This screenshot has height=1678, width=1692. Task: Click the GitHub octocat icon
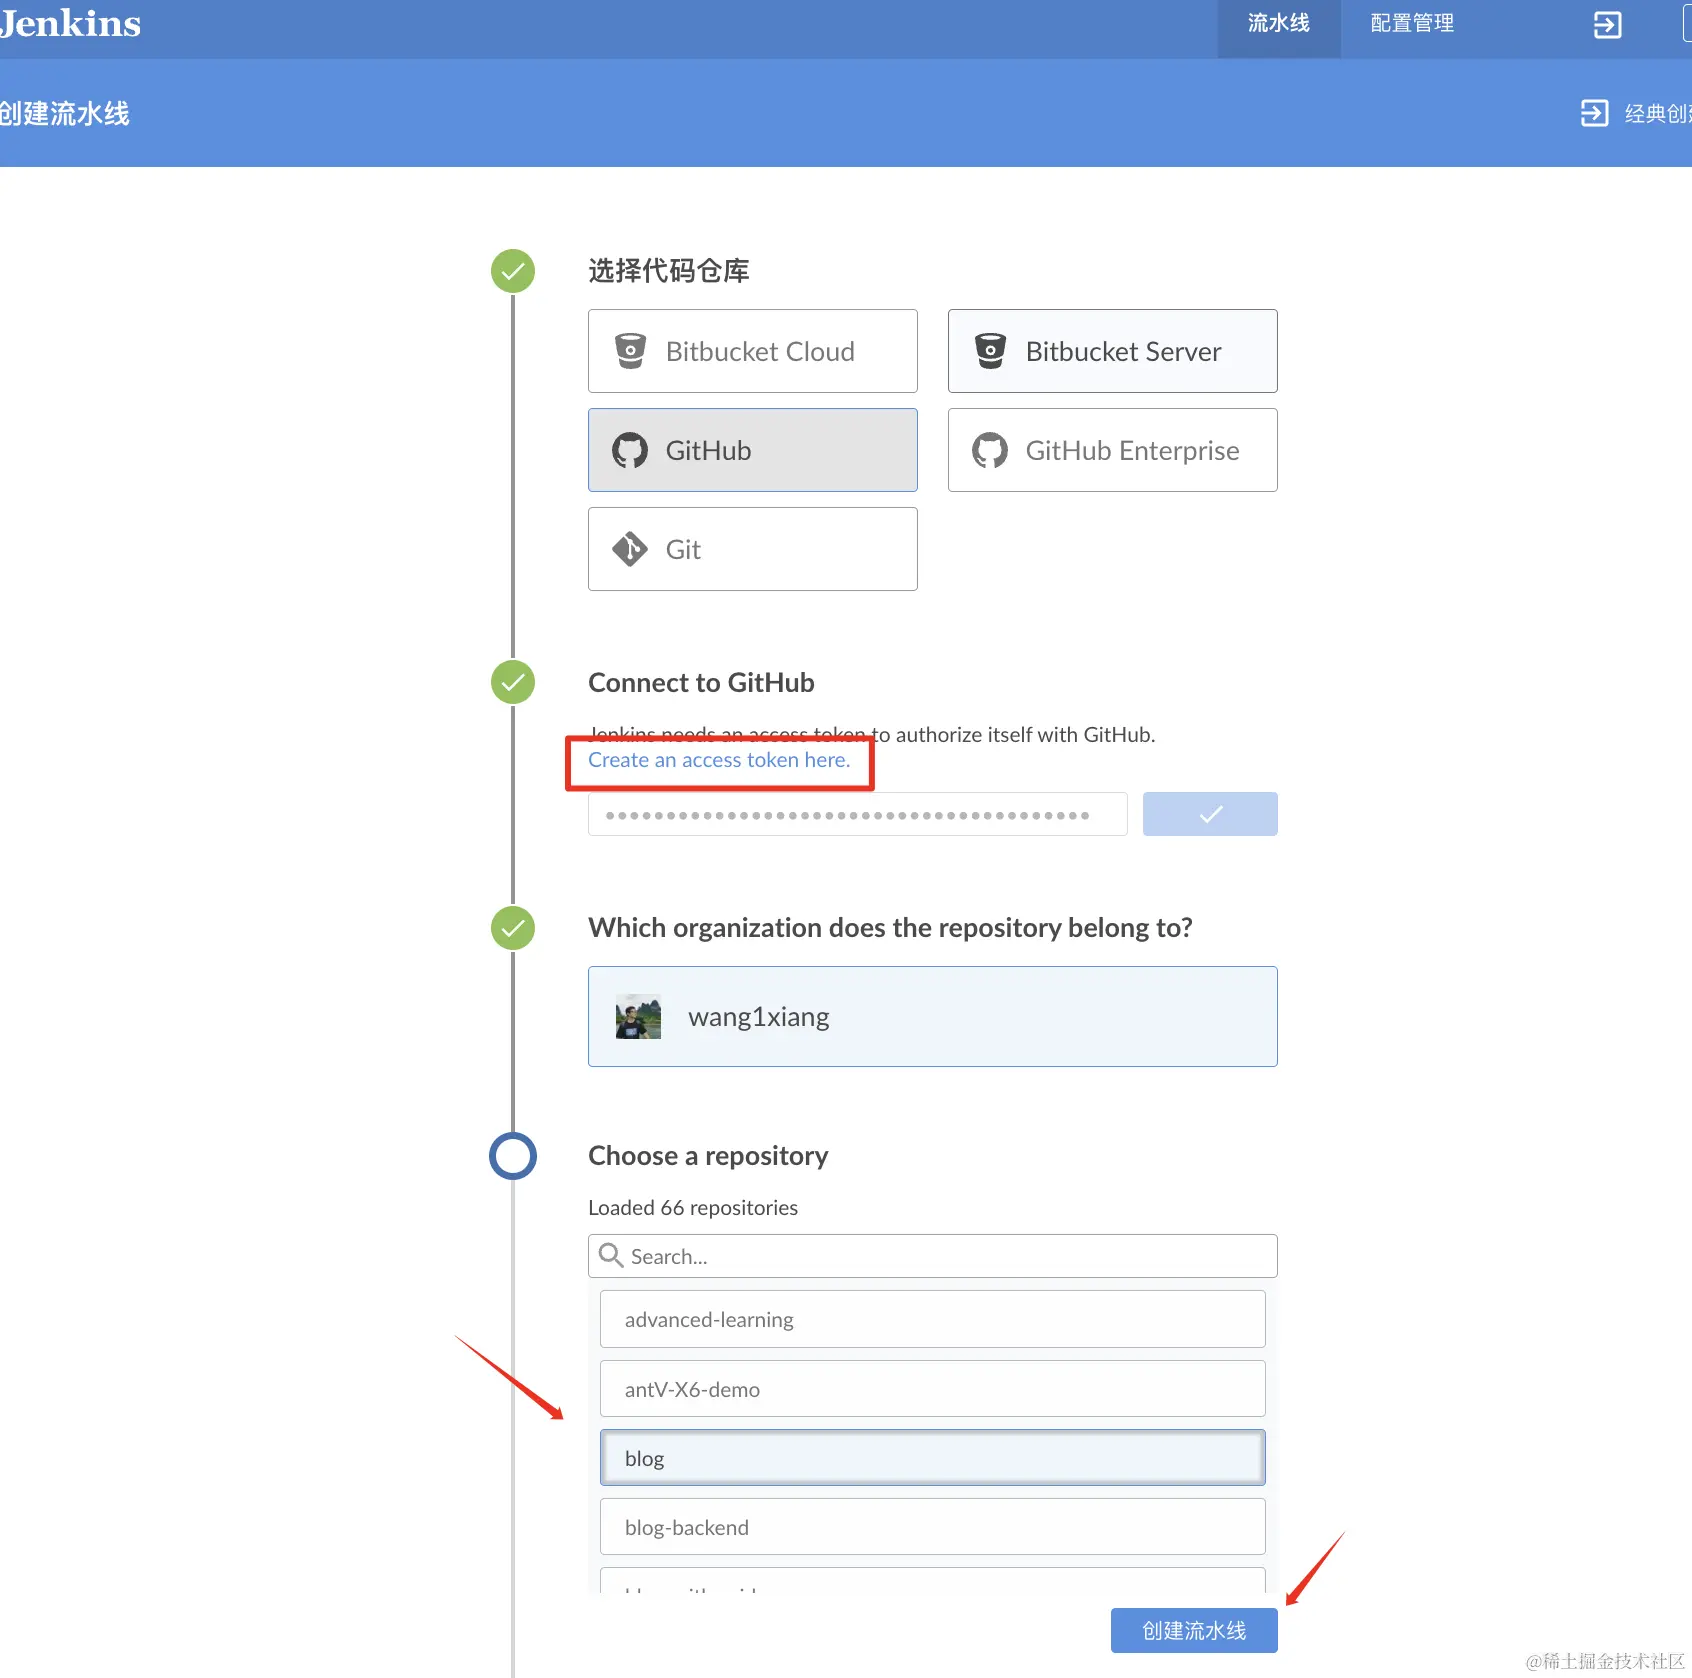tap(630, 450)
